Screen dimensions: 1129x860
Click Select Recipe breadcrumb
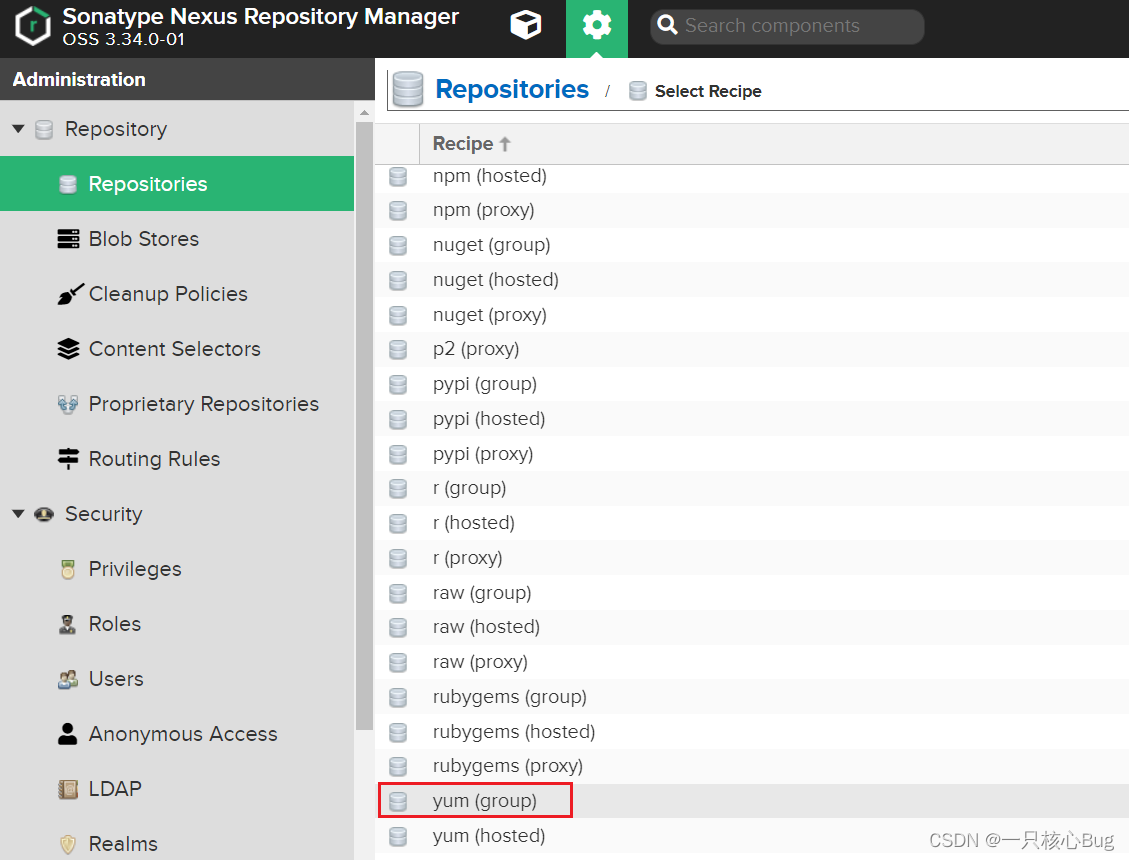[x=709, y=91]
